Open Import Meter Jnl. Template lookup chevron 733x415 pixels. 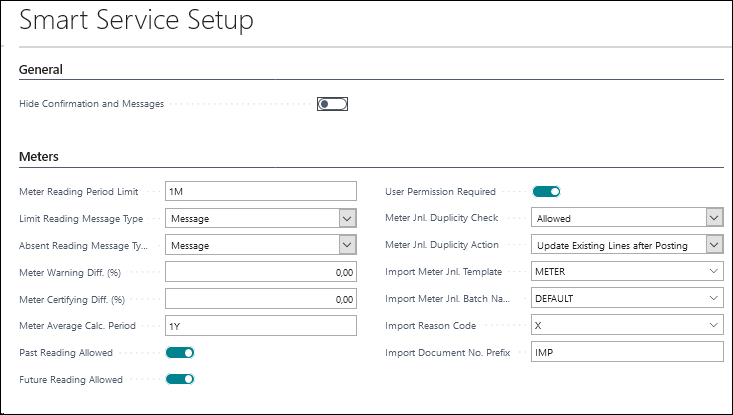pyautogui.click(x=713, y=272)
